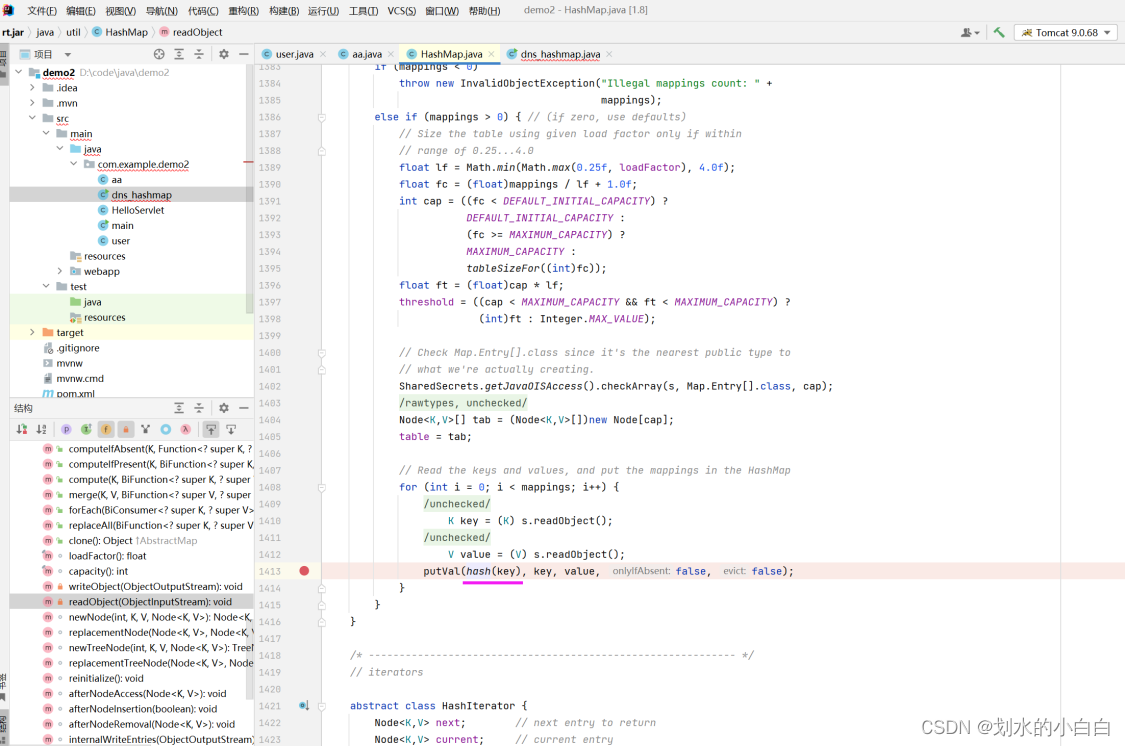Hide the Project panel with minus icon
Image resolution: width=1125 pixels, height=746 pixels.
(244, 54)
